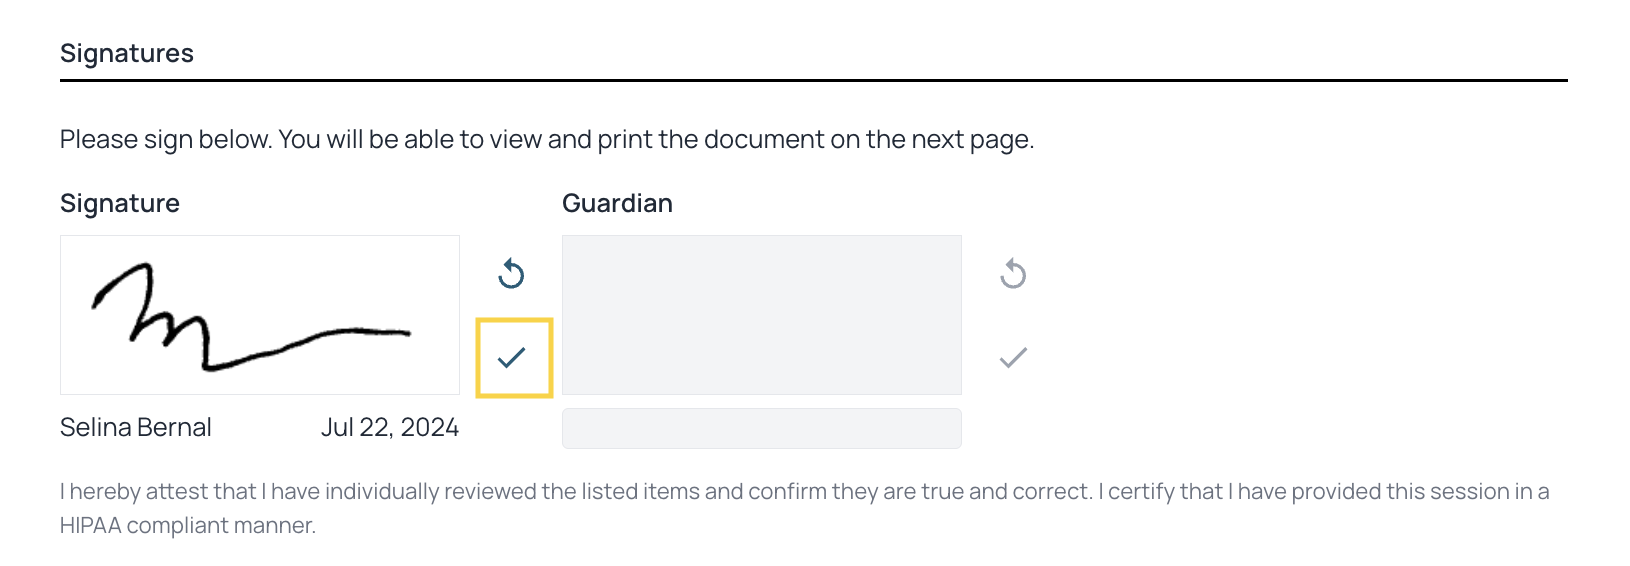Click inside the empty Guardian signature pad
Screen dimensions: 1630x566
tap(761, 314)
